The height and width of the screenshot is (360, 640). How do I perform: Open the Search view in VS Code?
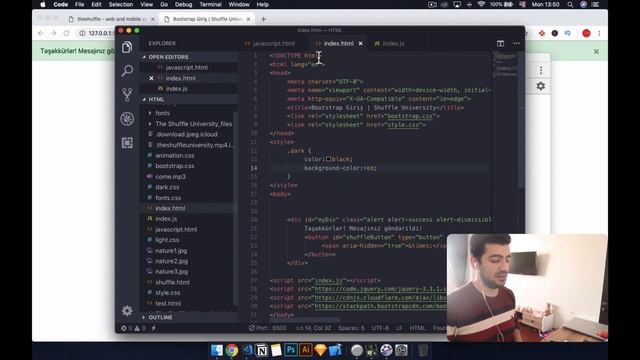127,71
